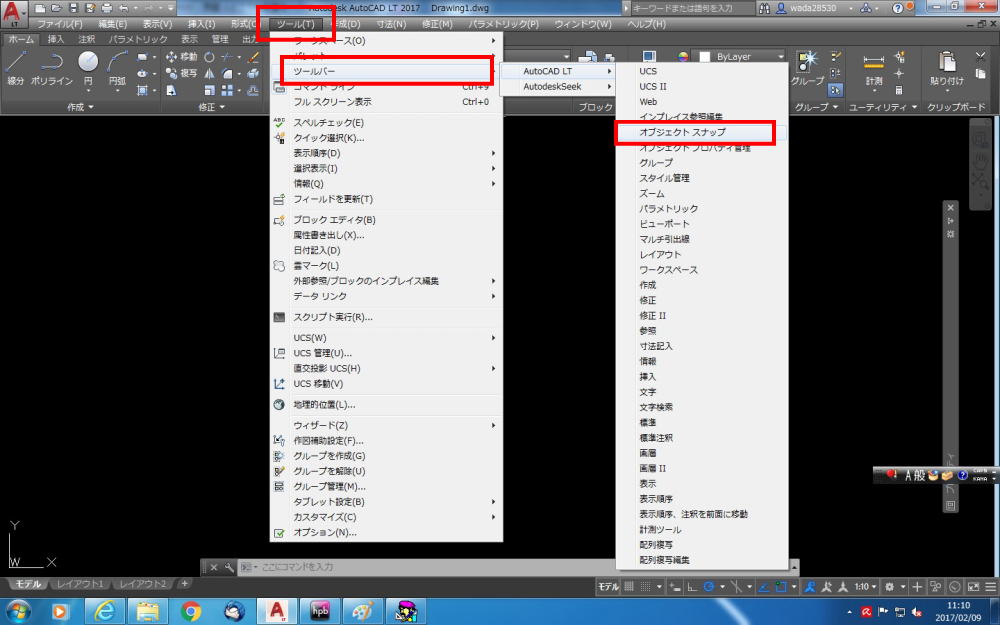Select the Arc (円弧) drawing tool
This screenshot has height=625, width=1000.
(x=117, y=68)
